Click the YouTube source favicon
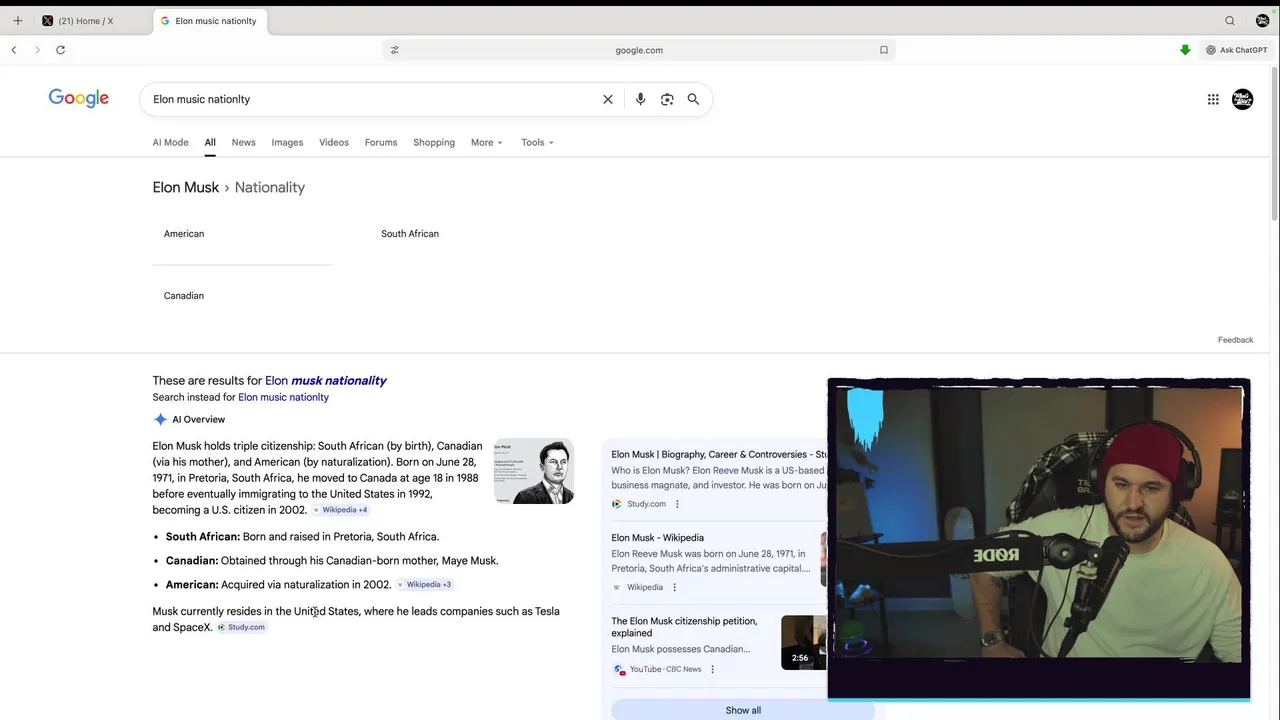The image size is (1280, 720). [619, 669]
